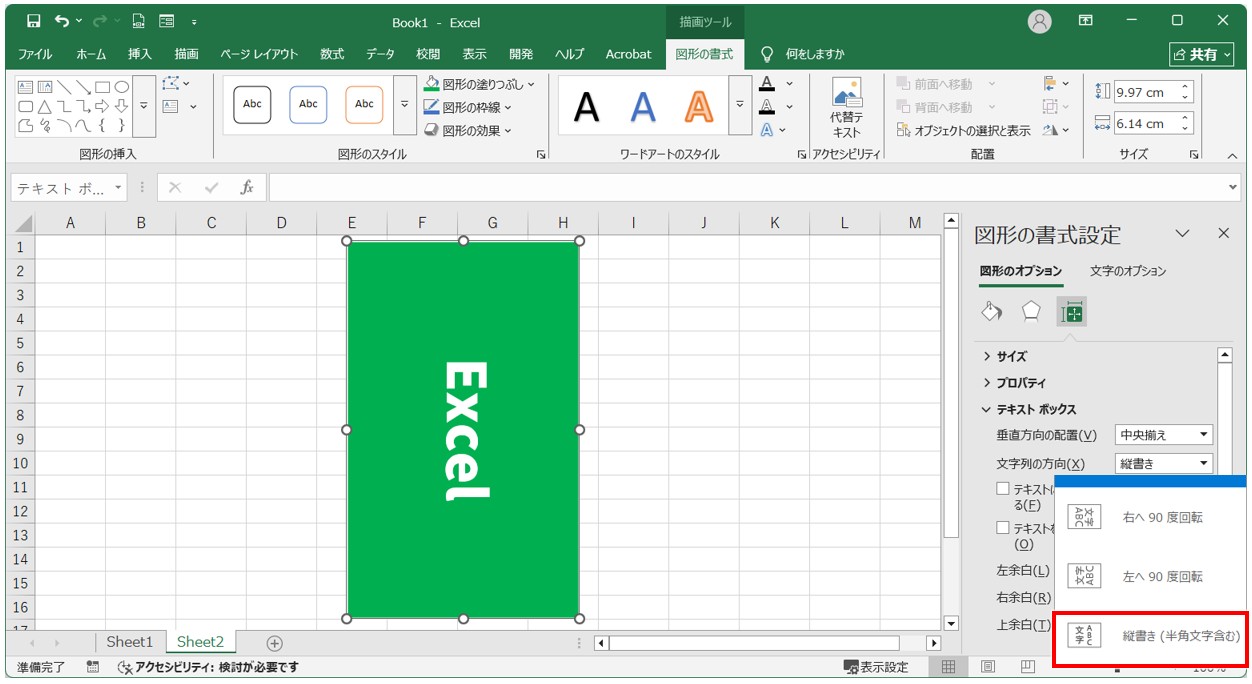Image resolution: width=1252 pixels, height=684 pixels.
Task: Select the straight line shape
Action: pos(64,87)
